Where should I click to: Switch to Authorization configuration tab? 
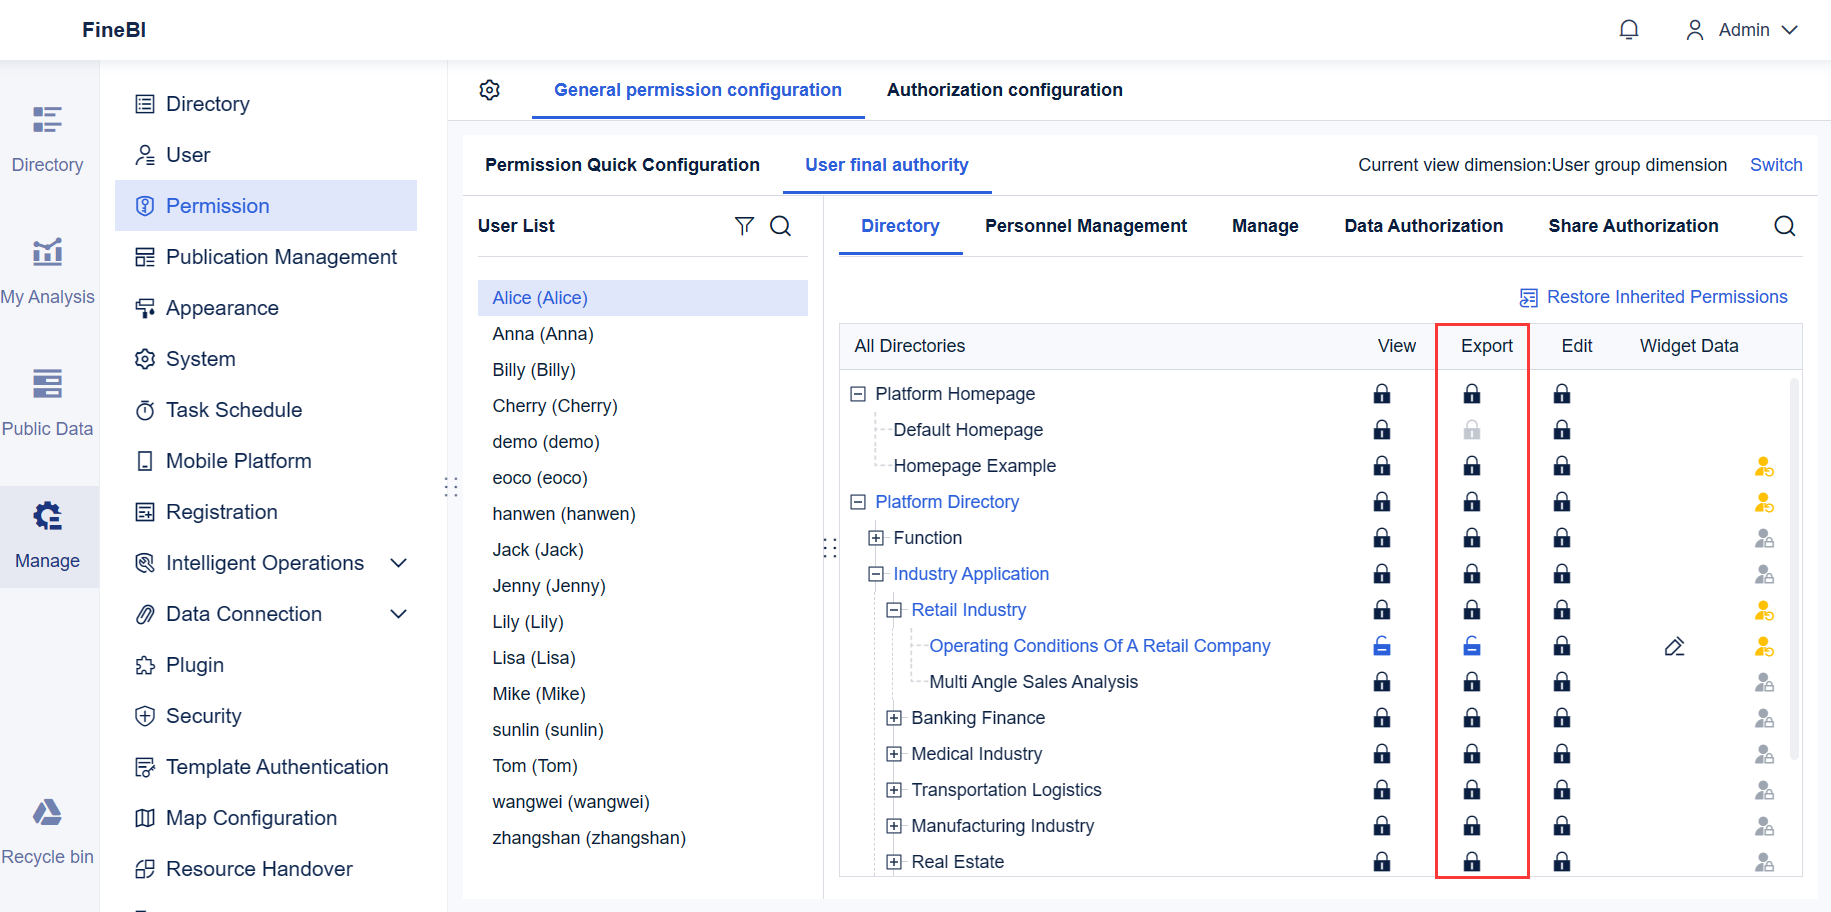(1004, 90)
